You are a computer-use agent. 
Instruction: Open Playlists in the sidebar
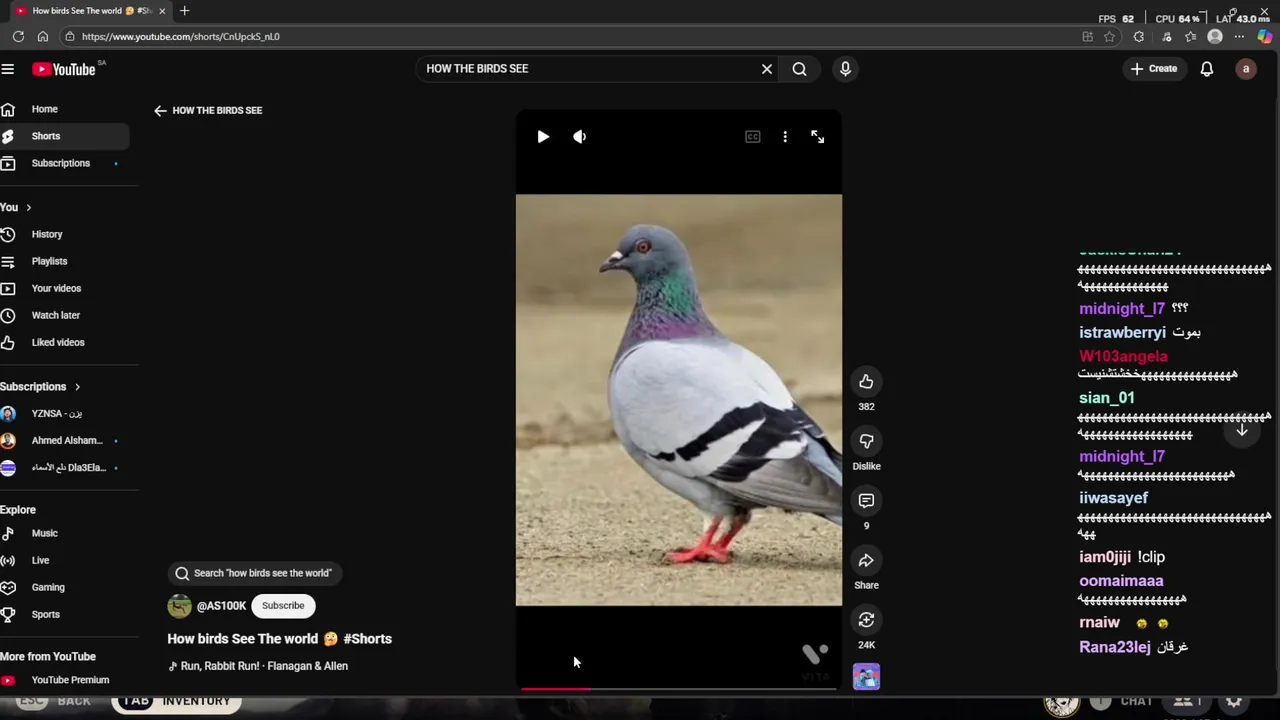64,261
